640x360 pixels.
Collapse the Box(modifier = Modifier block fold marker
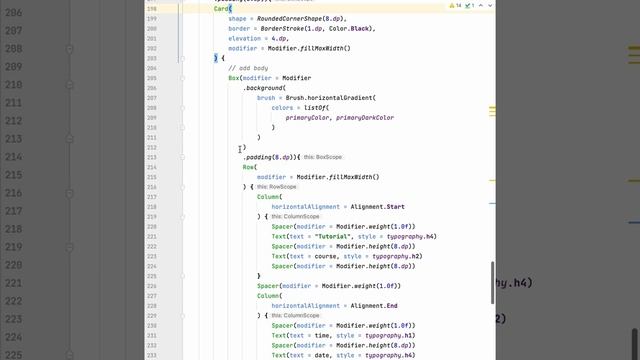click(182, 78)
